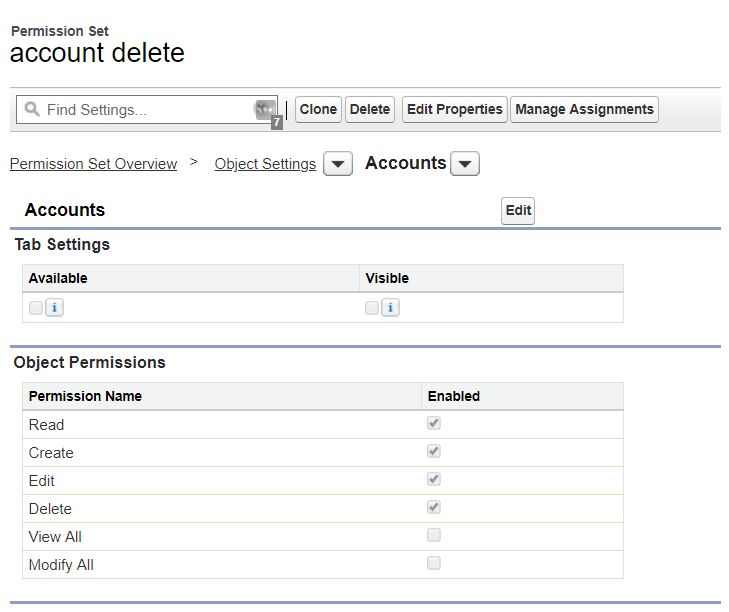Image resolution: width=729 pixels, height=612 pixels.
Task: Go to the Permission Set Overview link
Action: coord(93,164)
